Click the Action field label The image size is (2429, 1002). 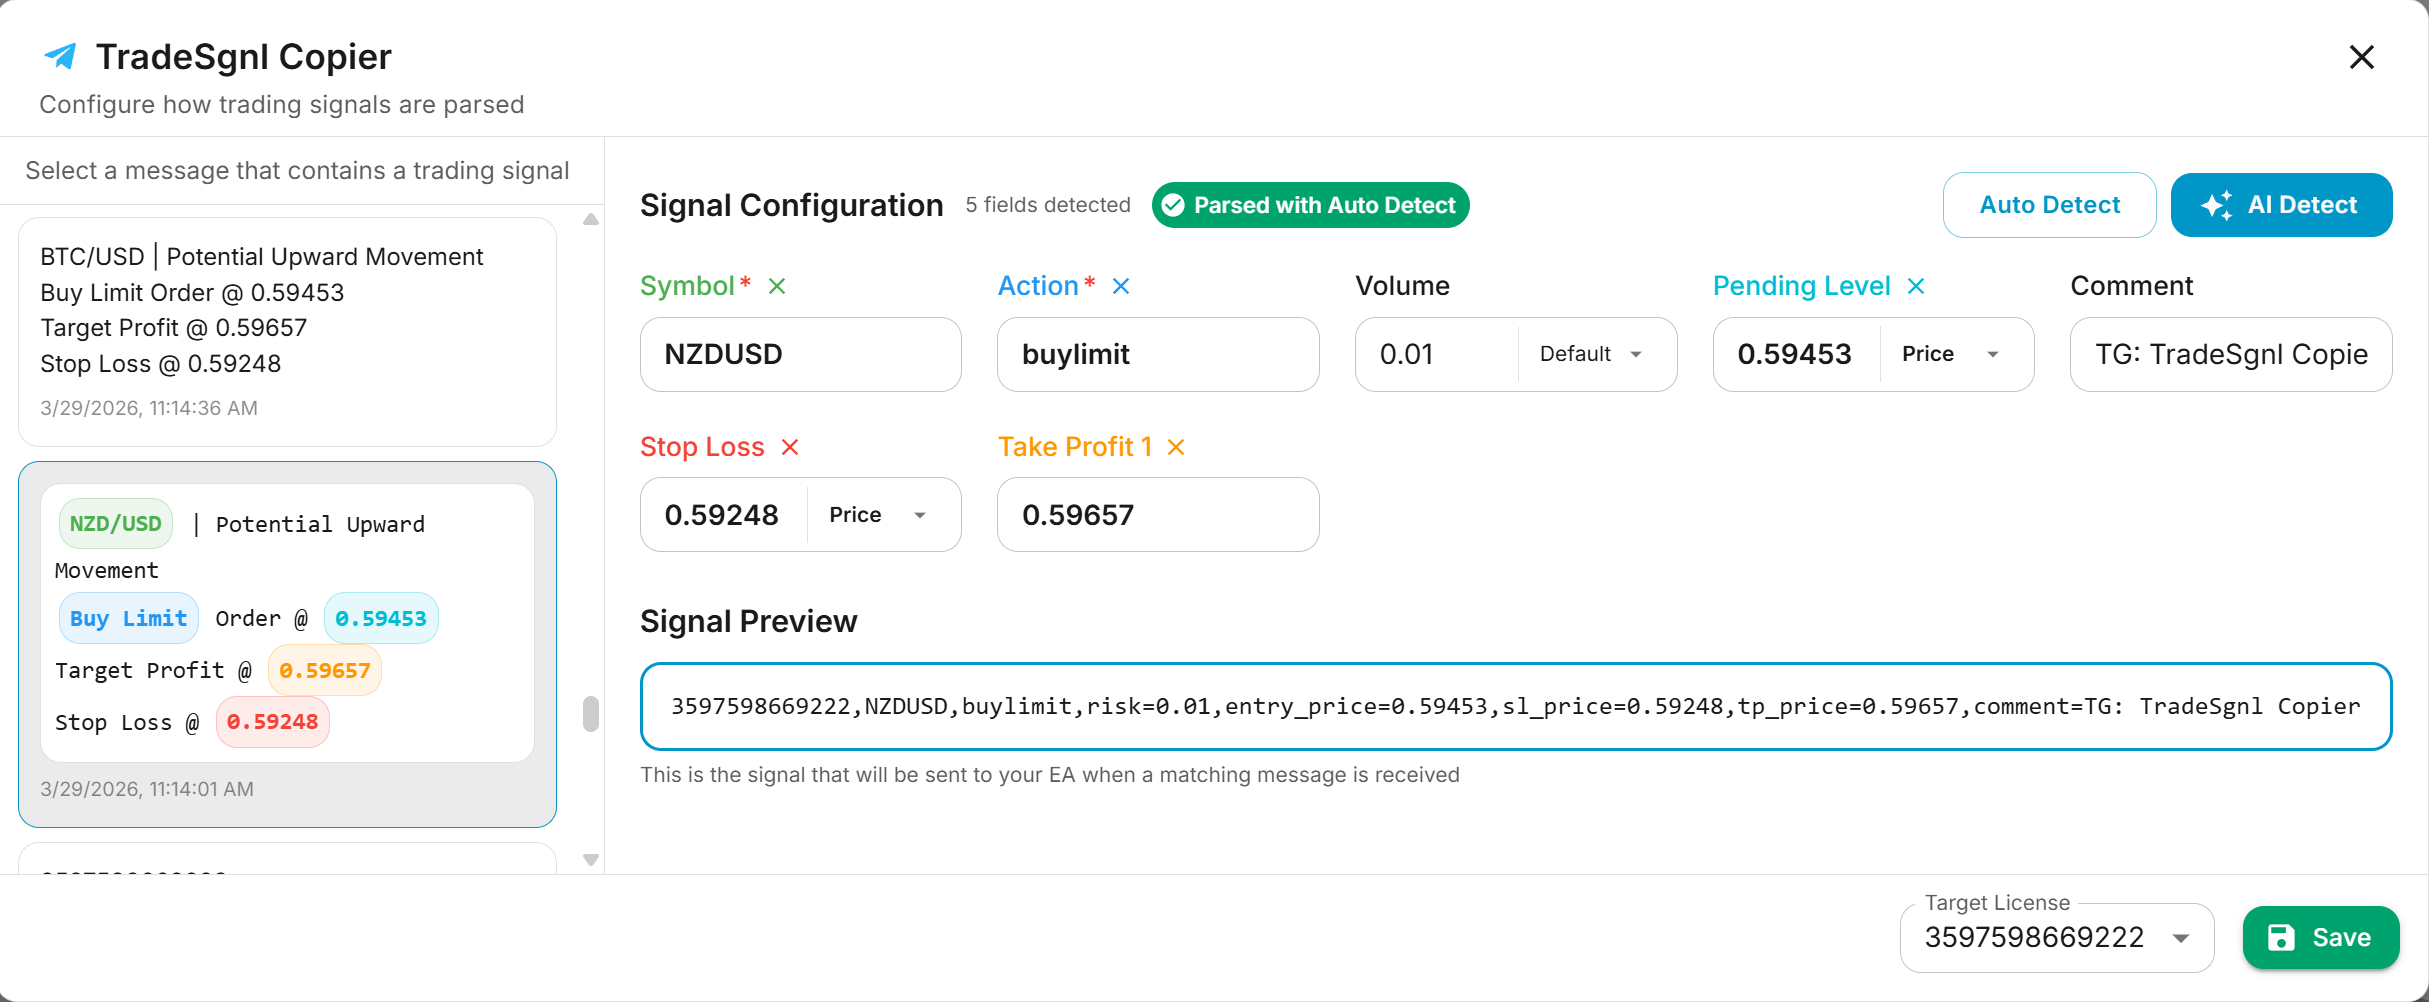click(x=1038, y=286)
